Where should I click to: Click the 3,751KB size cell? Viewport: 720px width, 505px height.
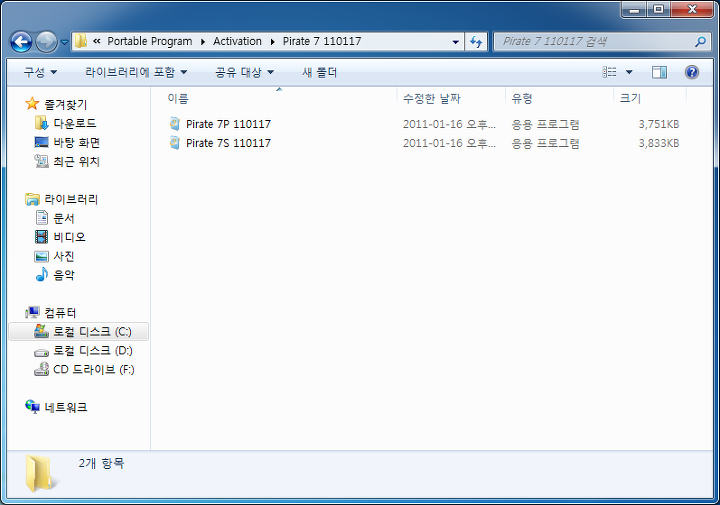658,124
